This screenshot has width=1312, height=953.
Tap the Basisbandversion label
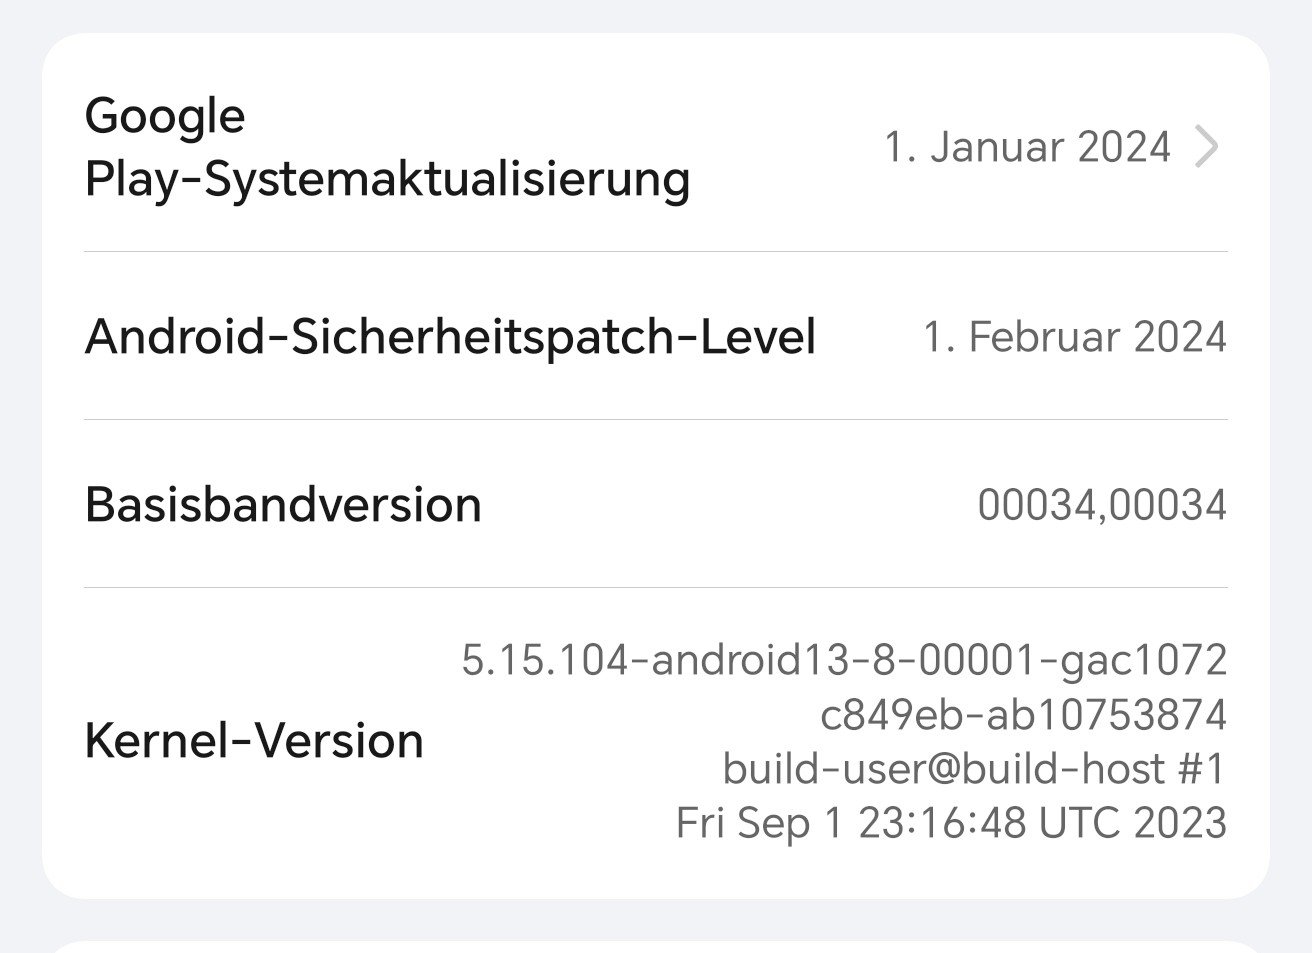coord(283,504)
